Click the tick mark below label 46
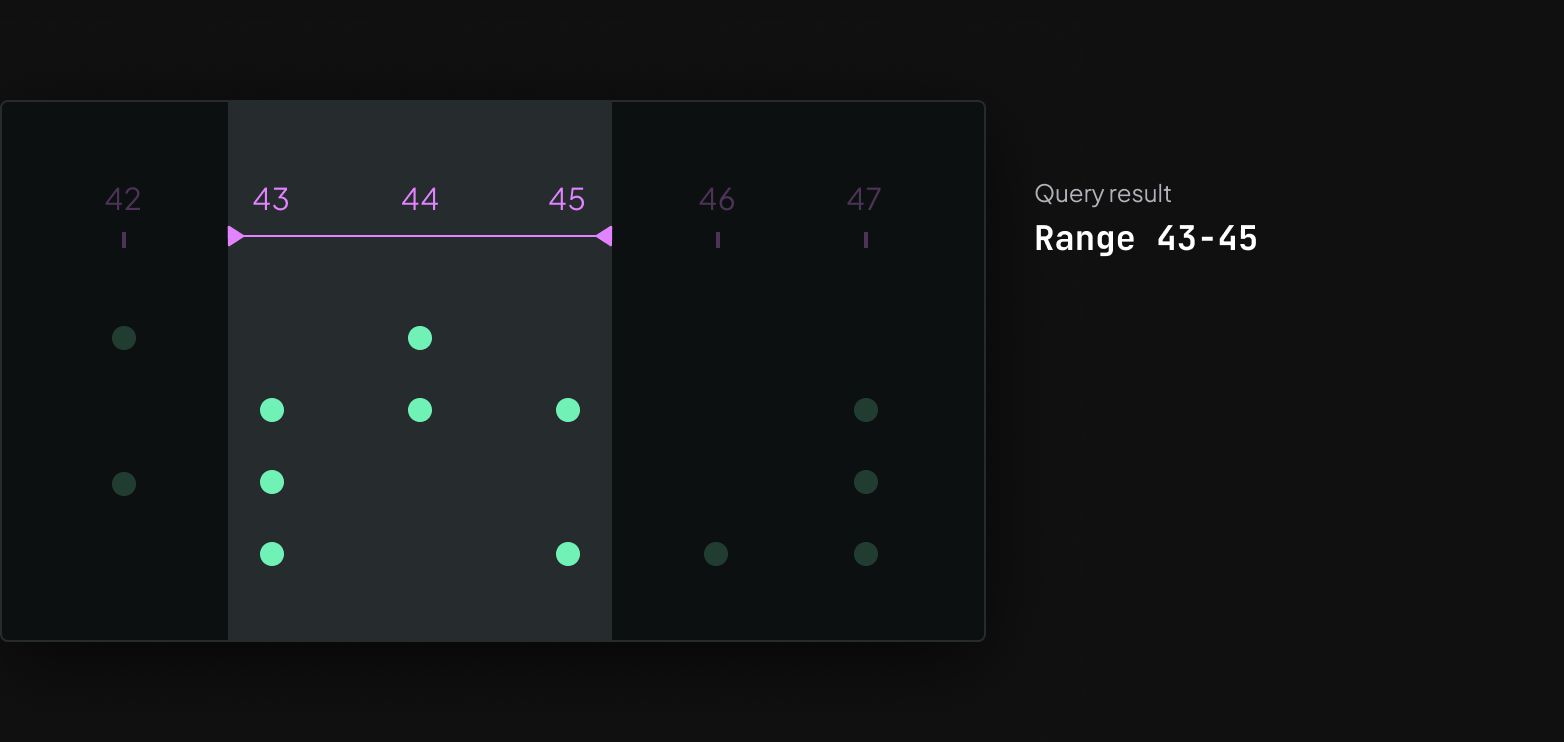Screen dimensions: 1564x742 point(716,239)
